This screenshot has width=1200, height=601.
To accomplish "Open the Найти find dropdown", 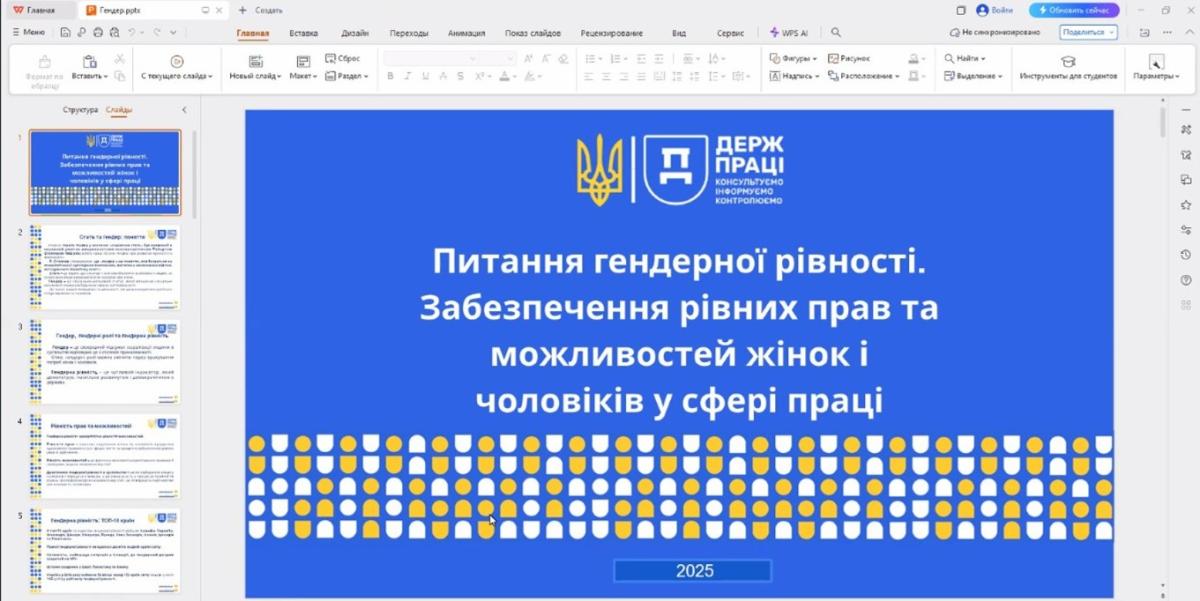I will click(x=964, y=58).
